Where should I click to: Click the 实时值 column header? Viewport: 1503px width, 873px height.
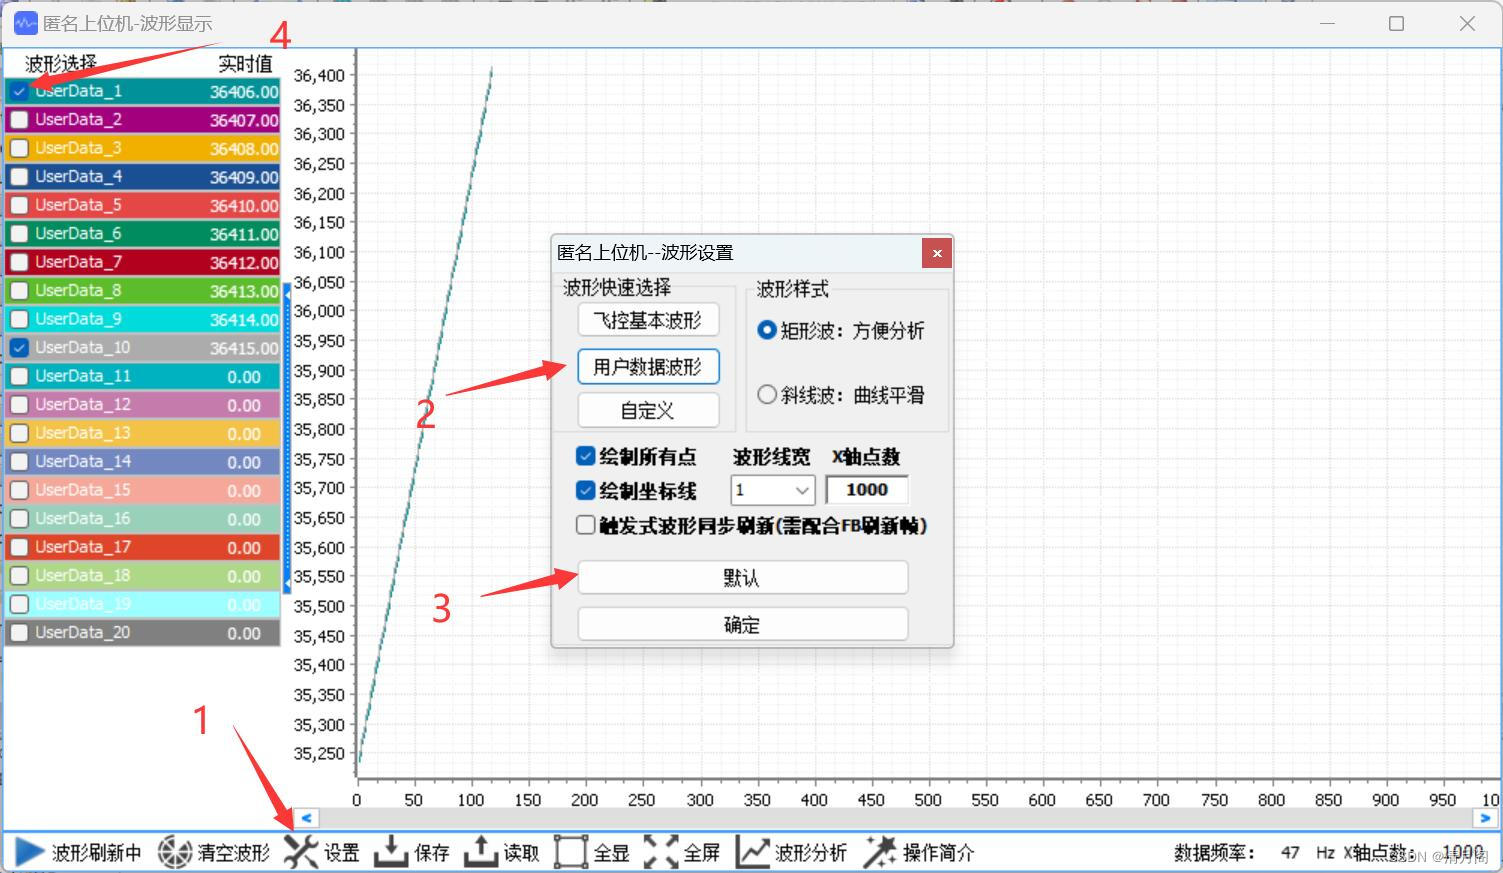(x=246, y=63)
